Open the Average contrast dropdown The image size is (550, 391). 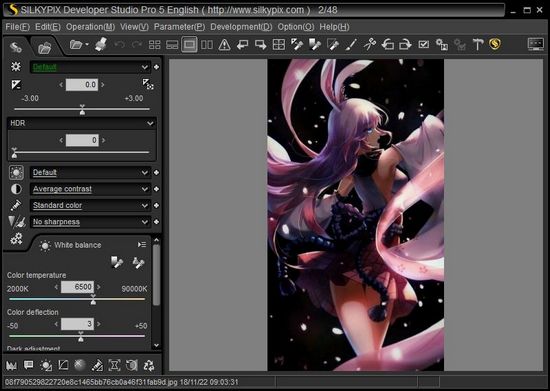tap(90, 189)
